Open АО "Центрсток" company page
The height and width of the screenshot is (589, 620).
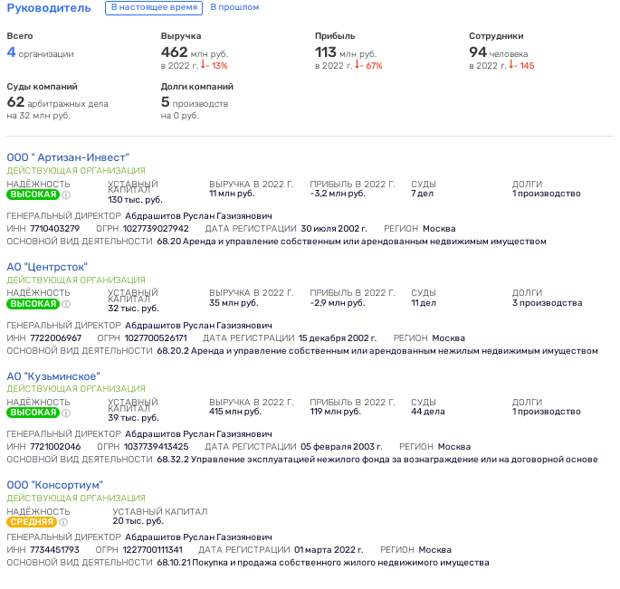tap(47, 266)
